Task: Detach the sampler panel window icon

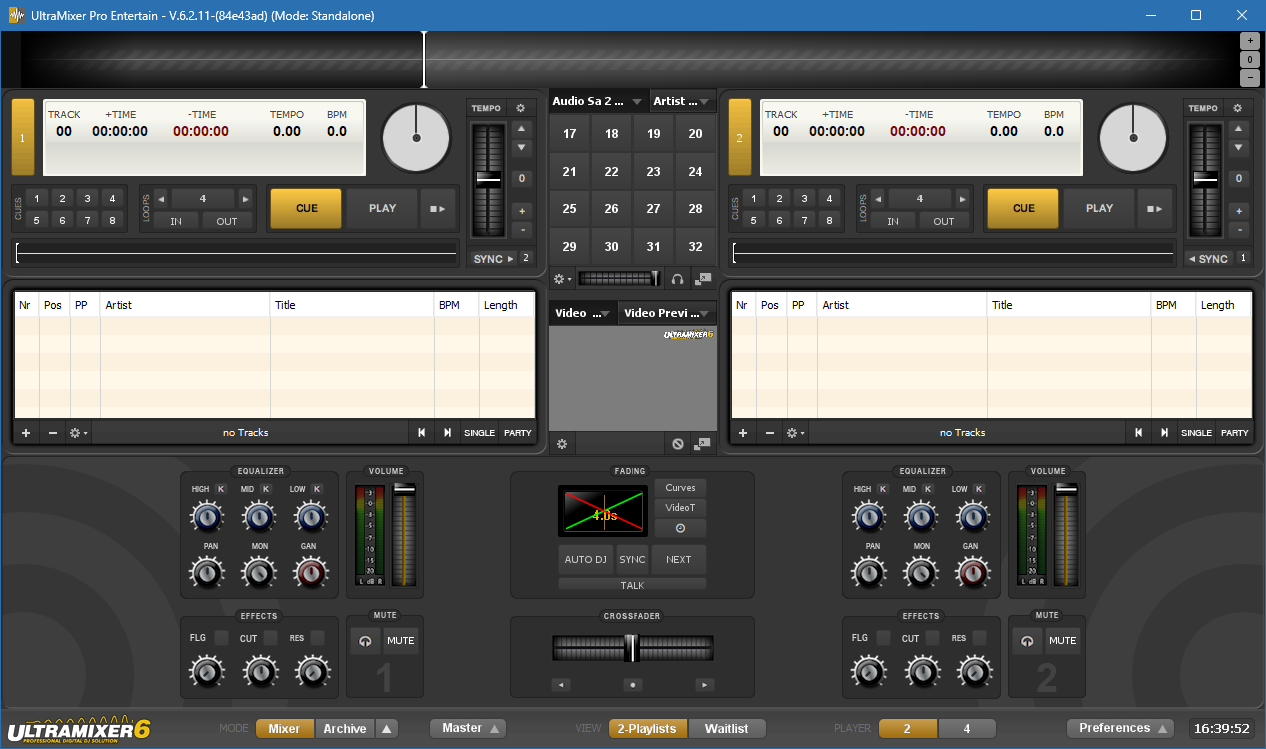Action: (x=704, y=279)
